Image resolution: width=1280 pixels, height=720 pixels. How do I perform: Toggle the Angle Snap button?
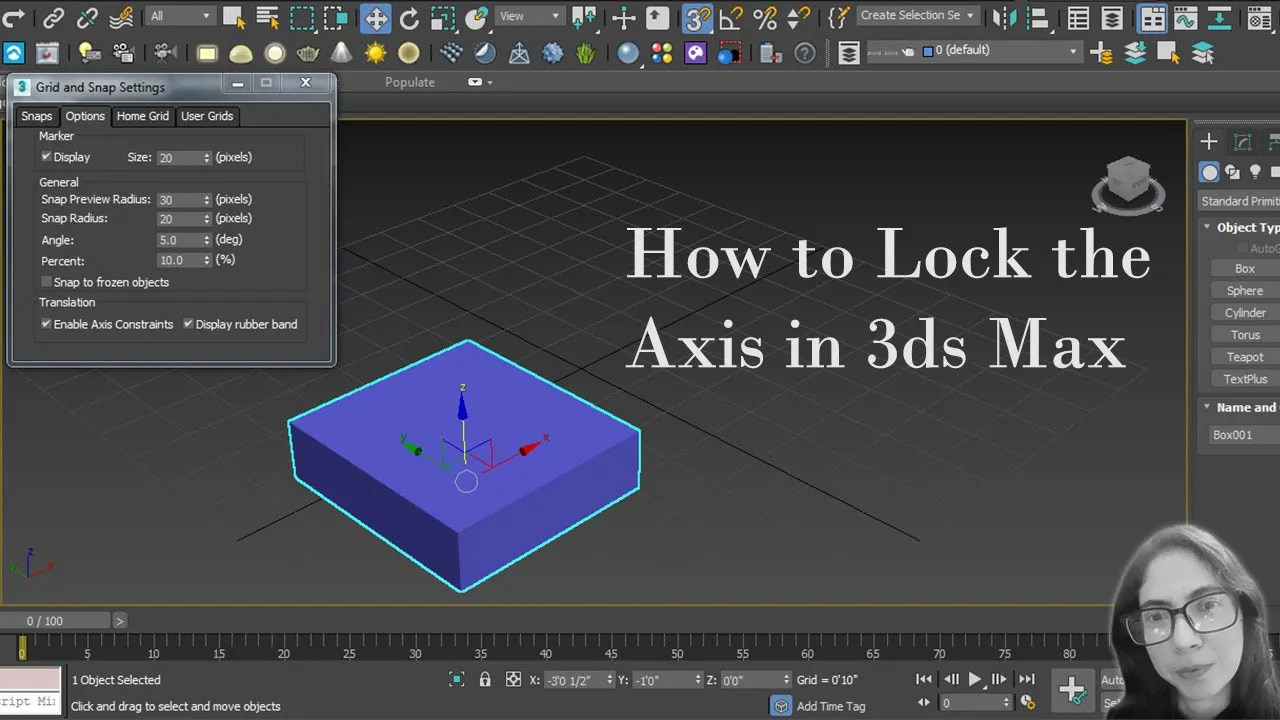[x=731, y=17]
